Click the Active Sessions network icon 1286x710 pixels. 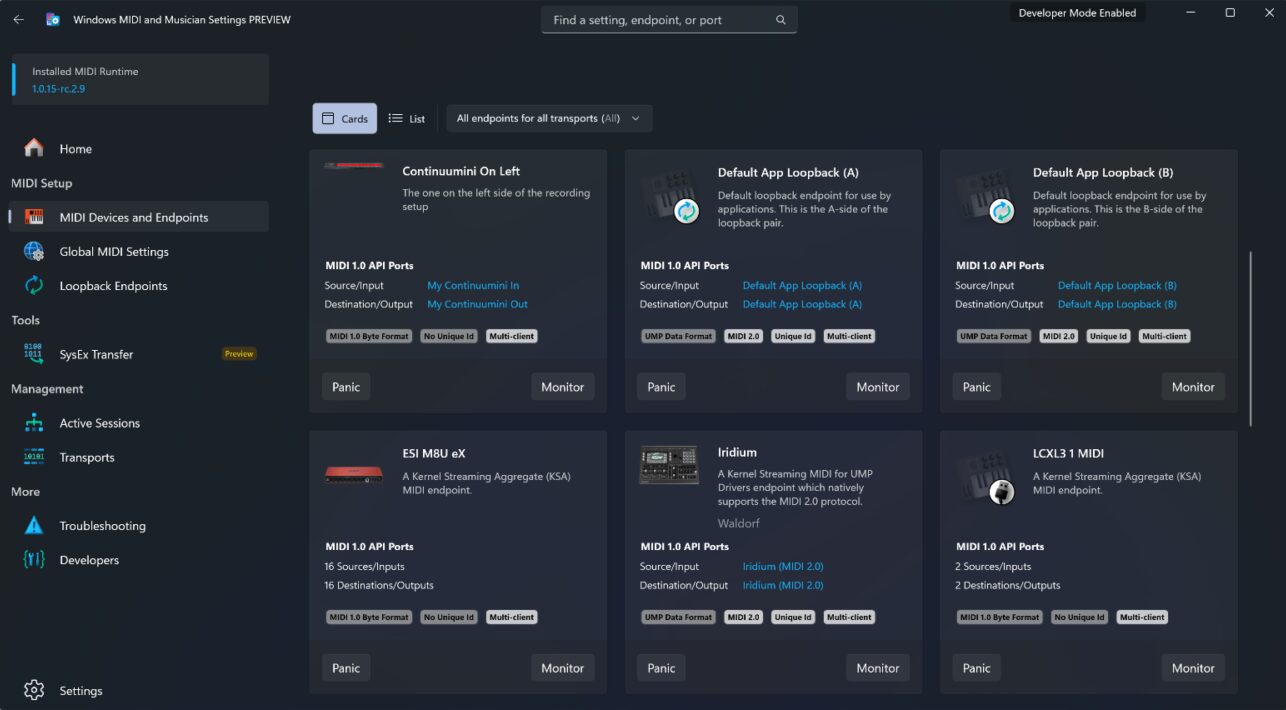(x=34, y=423)
